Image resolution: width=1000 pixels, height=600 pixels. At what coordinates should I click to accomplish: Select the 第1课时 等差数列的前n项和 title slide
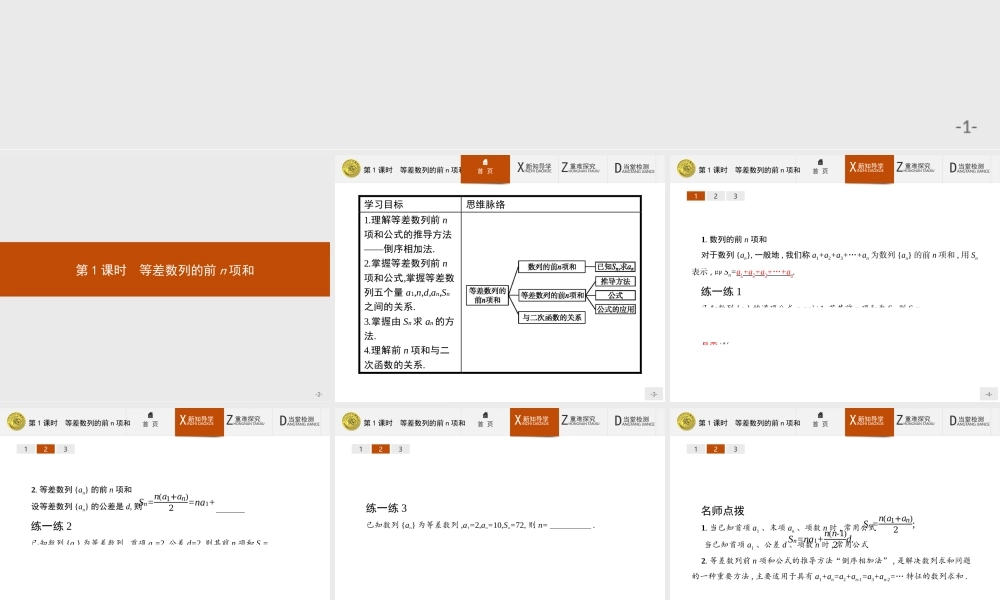pyautogui.click(x=165, y=269)
